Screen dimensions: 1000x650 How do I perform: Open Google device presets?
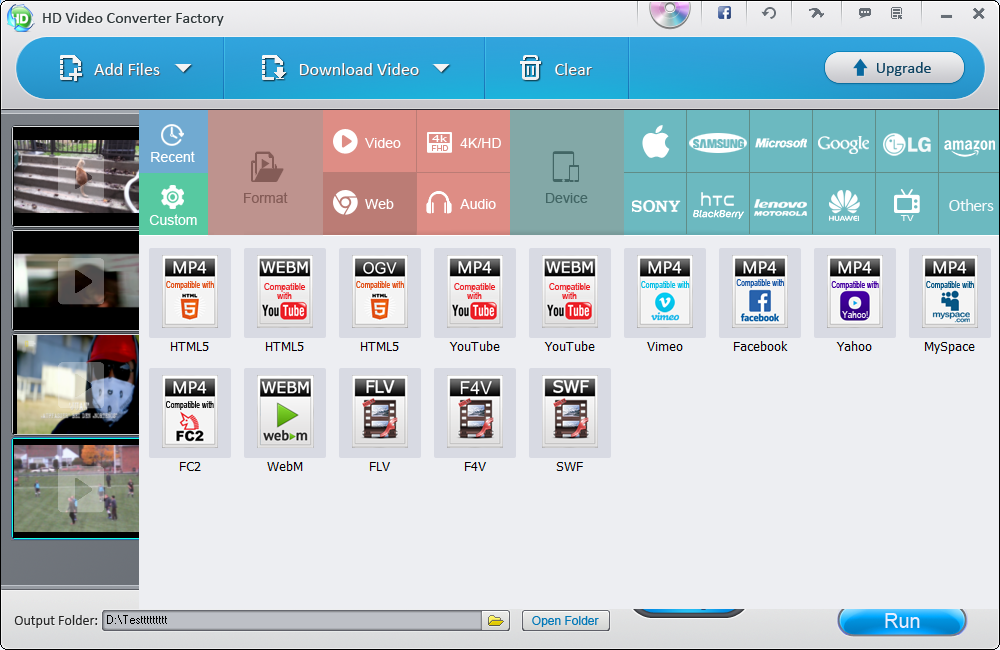pos(843,142)
